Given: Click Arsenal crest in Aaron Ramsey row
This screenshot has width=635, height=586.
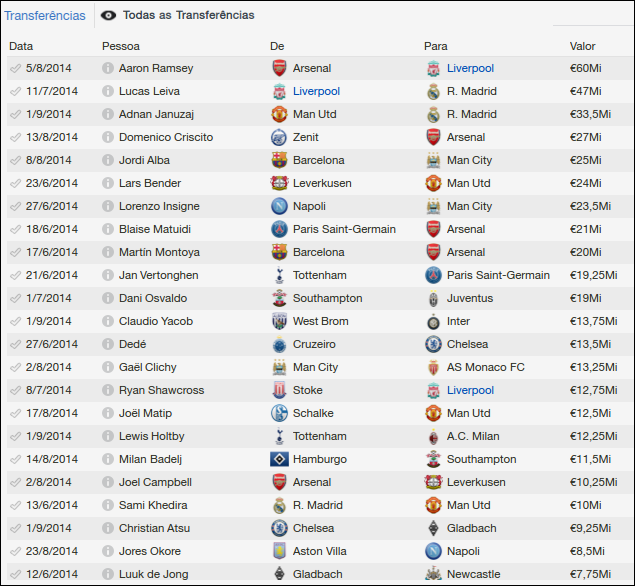Looking at the screenshot, I should tap(279, 68).
